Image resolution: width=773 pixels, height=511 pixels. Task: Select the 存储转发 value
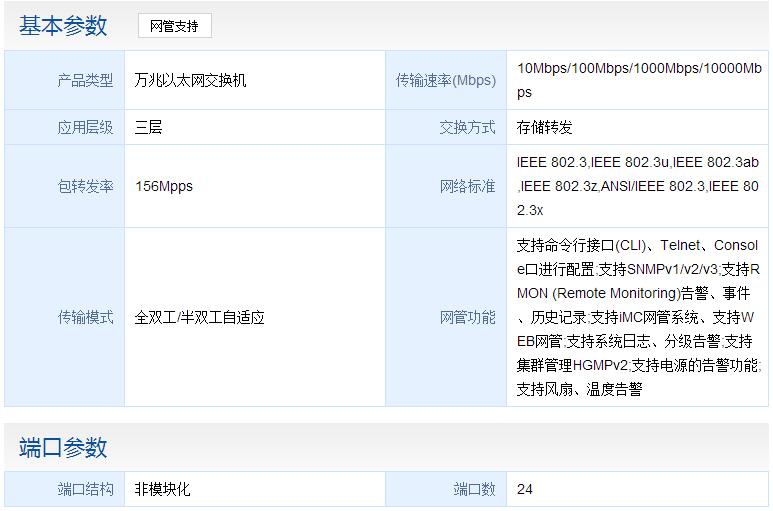pos(544,127)
